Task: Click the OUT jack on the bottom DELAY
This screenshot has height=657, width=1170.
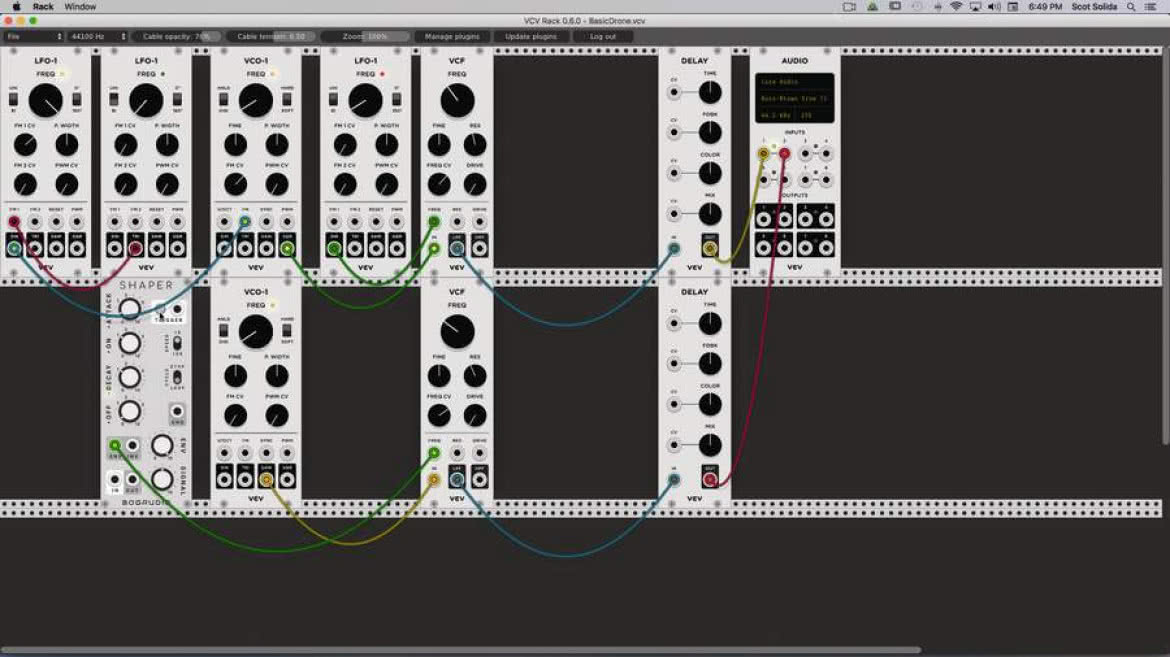Action: pyautogui.click(x=710, y=479)
